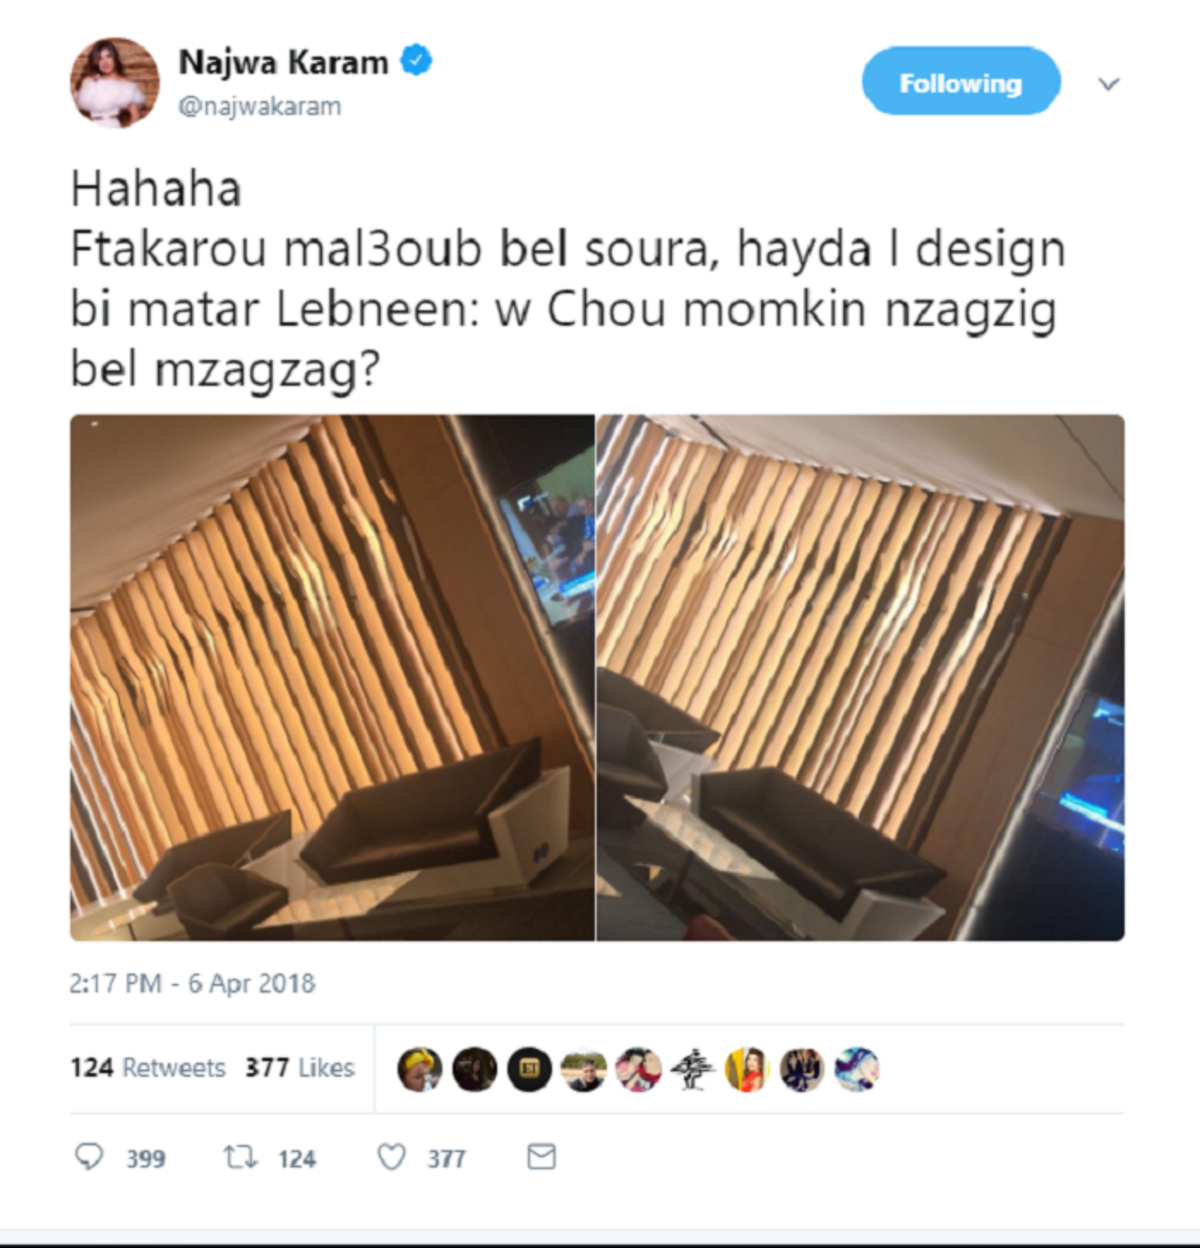Toggle the Following button
The image size is (1200, 1248).
(x=961, y=82)
